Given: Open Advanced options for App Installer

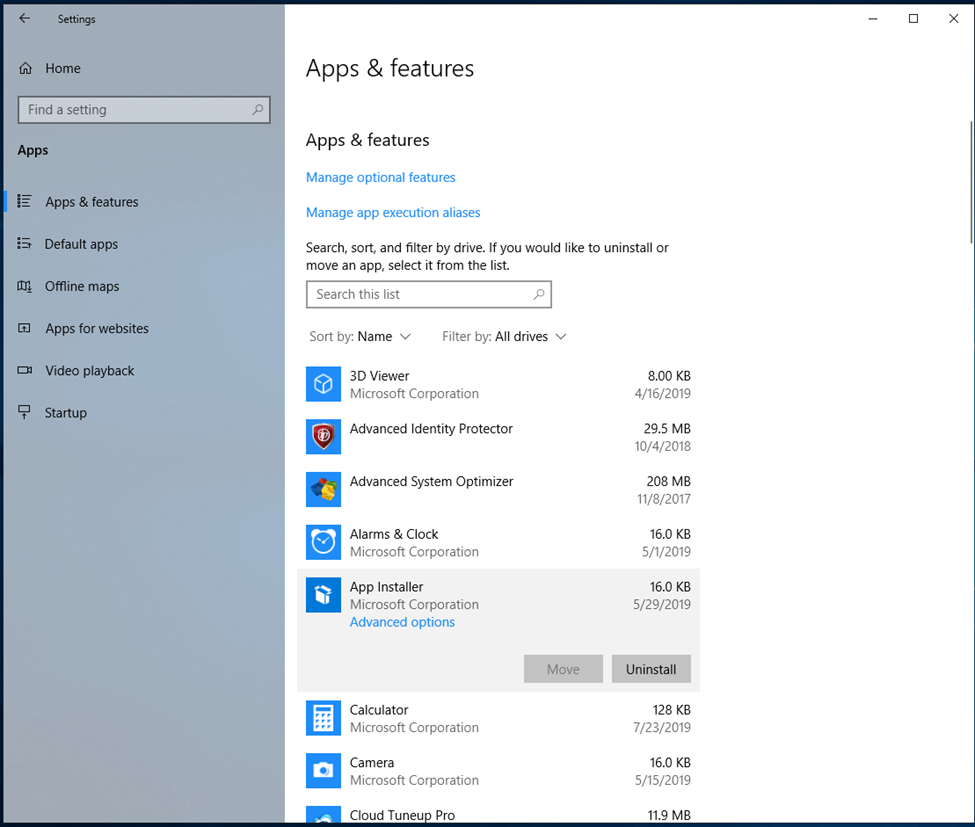Looking at the screenshot, I should click(x=402, y=622).
